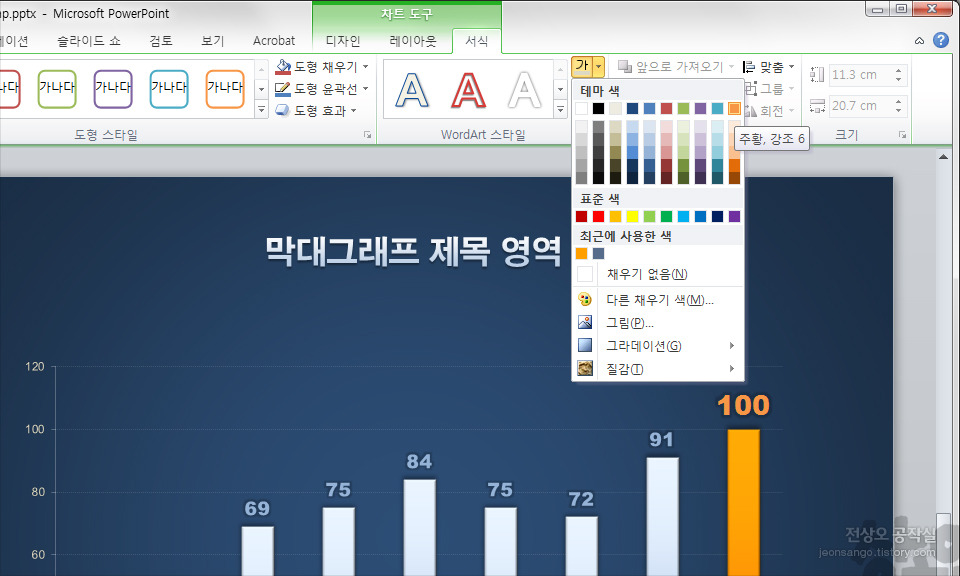The width and height of the screenshot is (960, 576).
Task: Click the 20.7 cm width field
Action: (860, 106)
